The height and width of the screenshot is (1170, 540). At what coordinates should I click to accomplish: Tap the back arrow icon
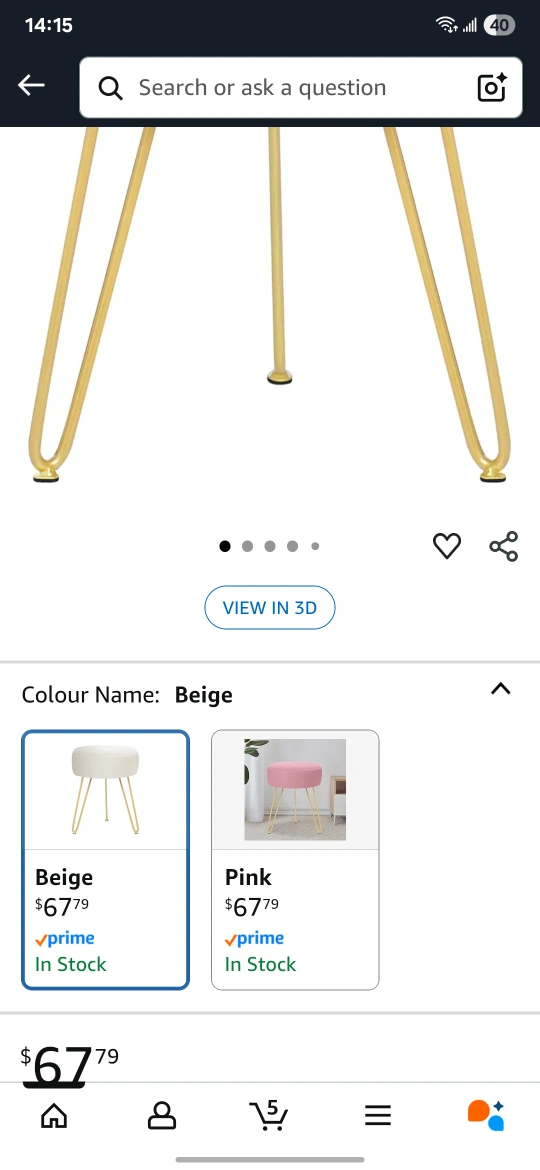[31, 86]
